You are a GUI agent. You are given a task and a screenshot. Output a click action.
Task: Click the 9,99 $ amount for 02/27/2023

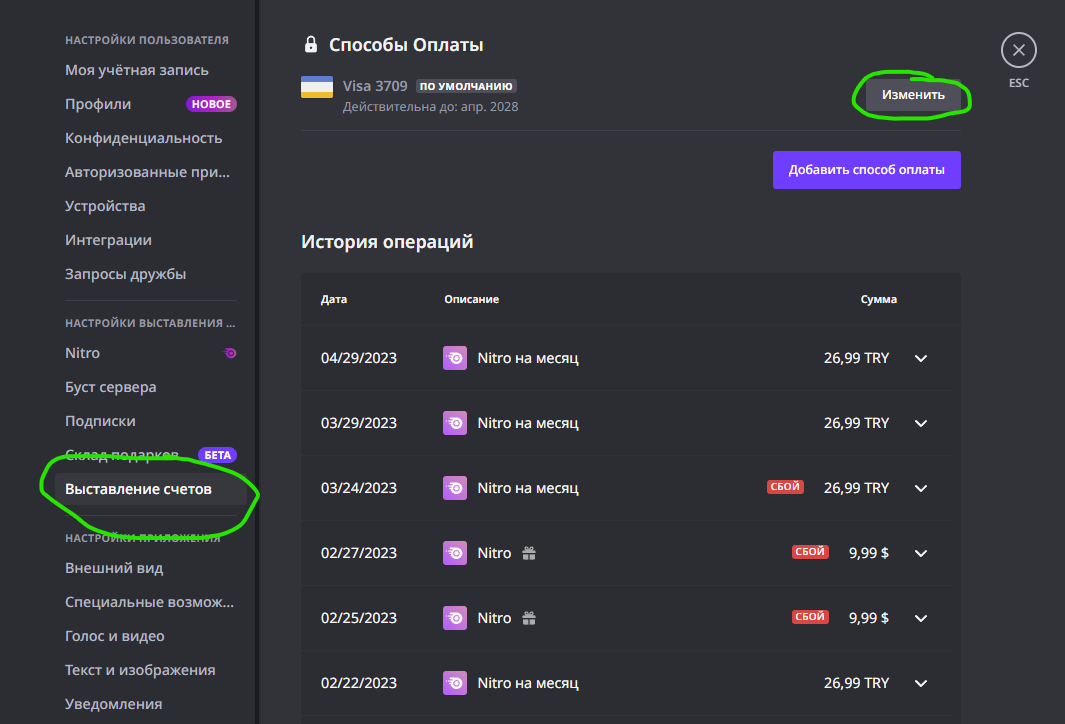click(869, 553)
